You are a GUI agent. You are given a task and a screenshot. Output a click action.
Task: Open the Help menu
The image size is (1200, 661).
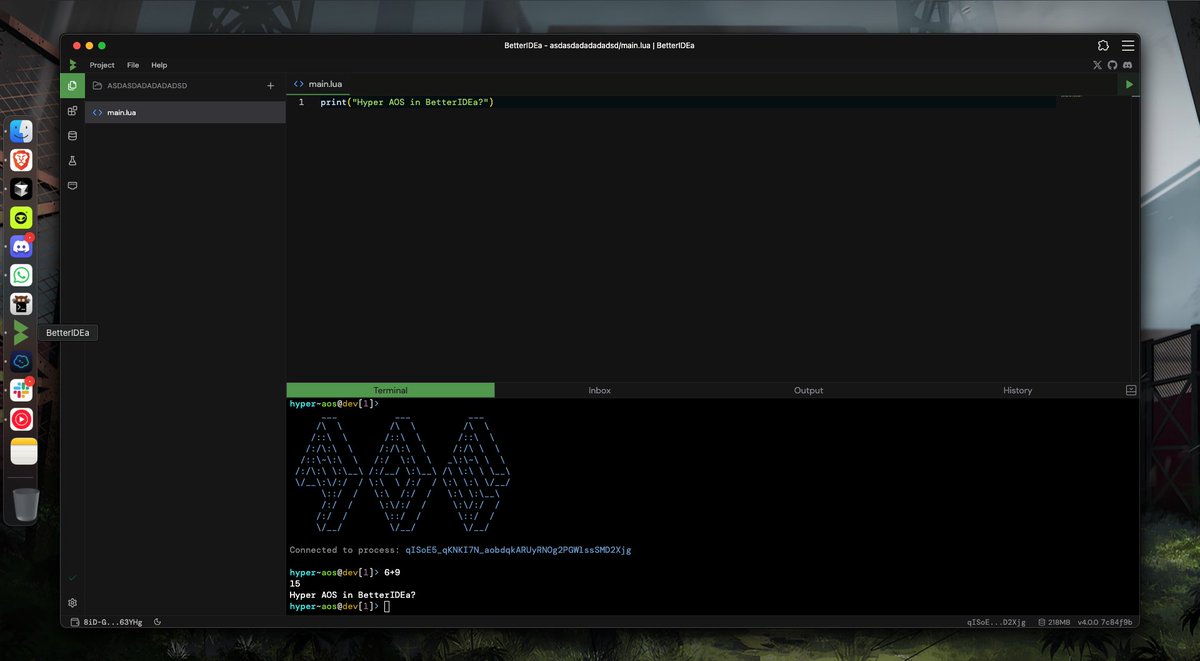pos(159,65)
